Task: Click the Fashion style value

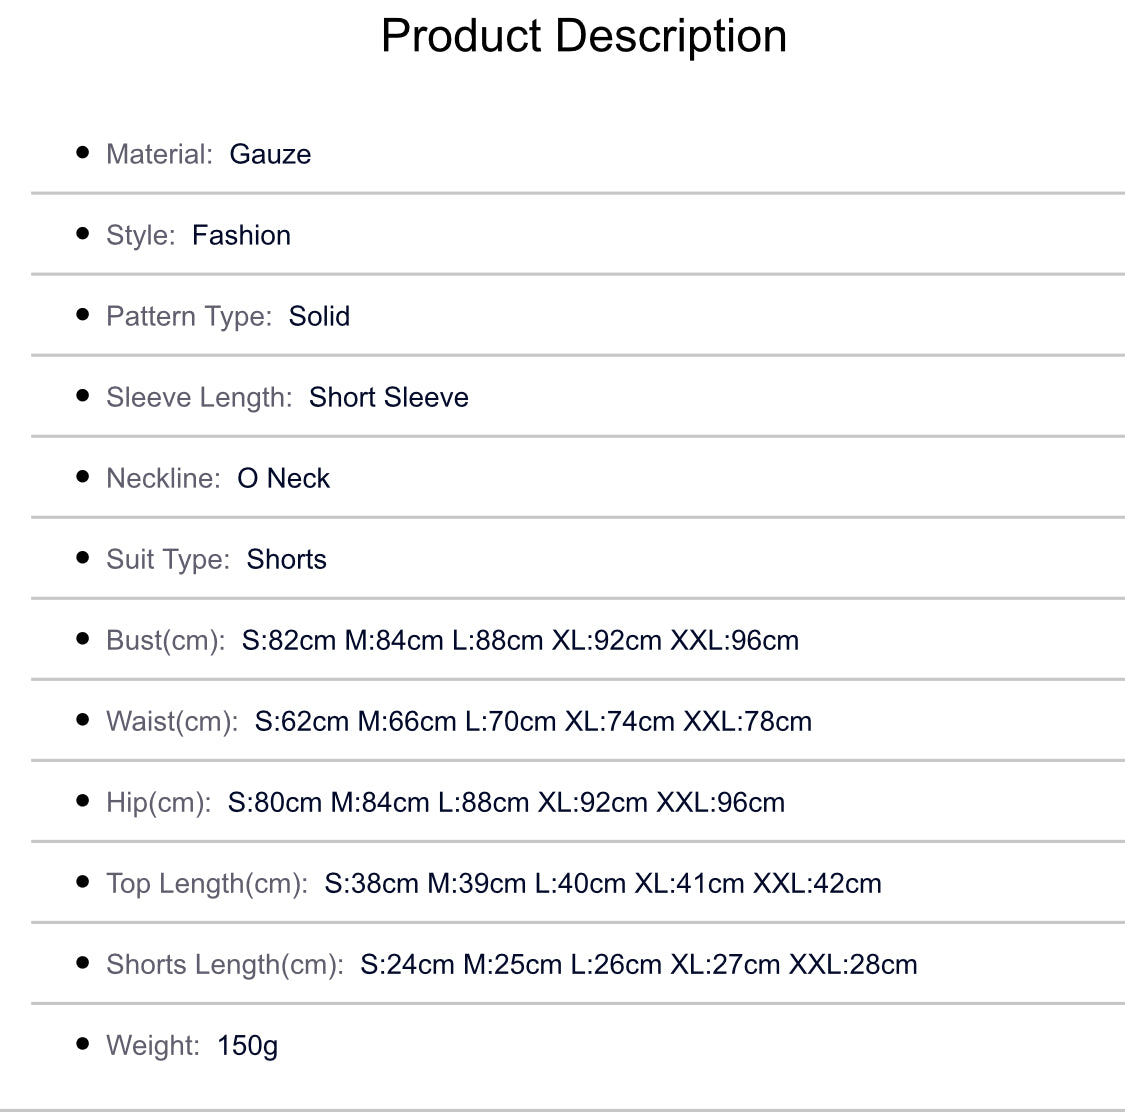Action: point(241,235)
